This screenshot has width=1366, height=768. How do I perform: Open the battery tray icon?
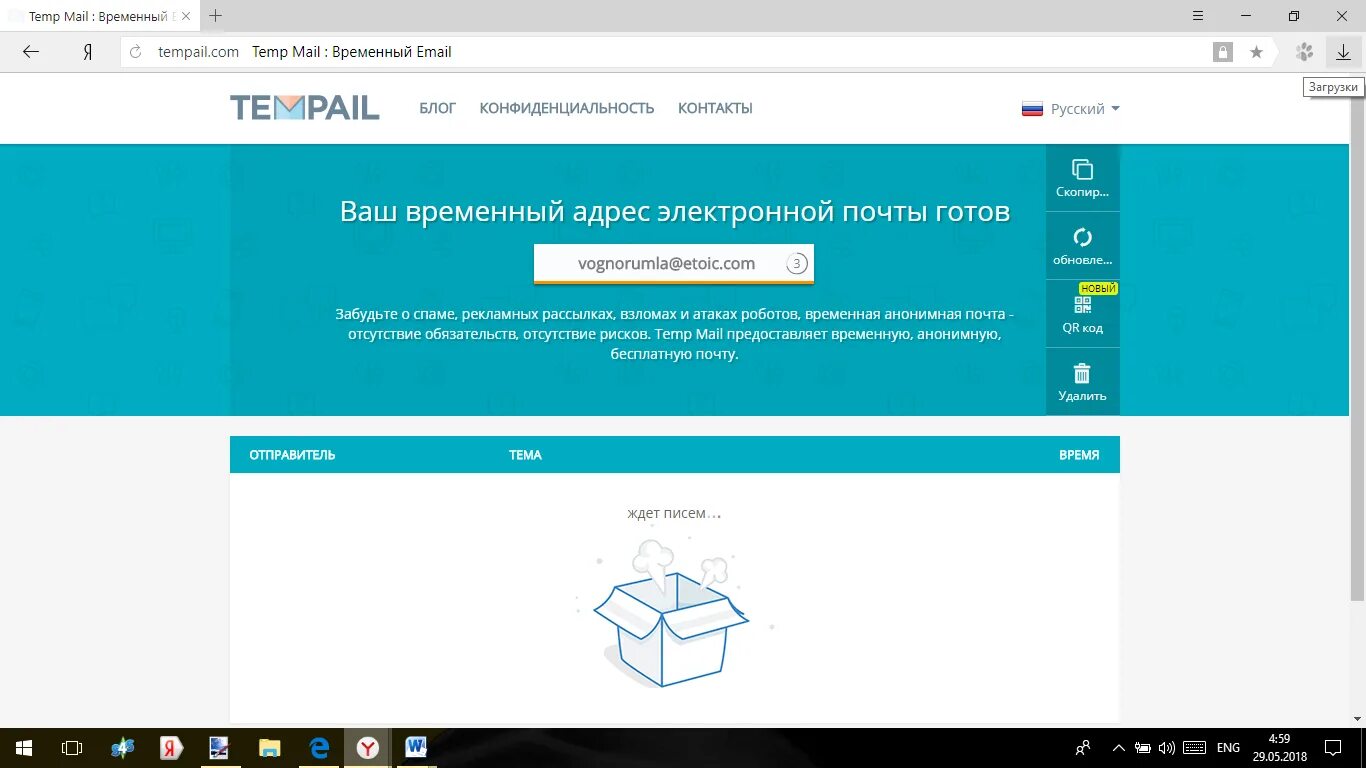tap(1143, 748)
